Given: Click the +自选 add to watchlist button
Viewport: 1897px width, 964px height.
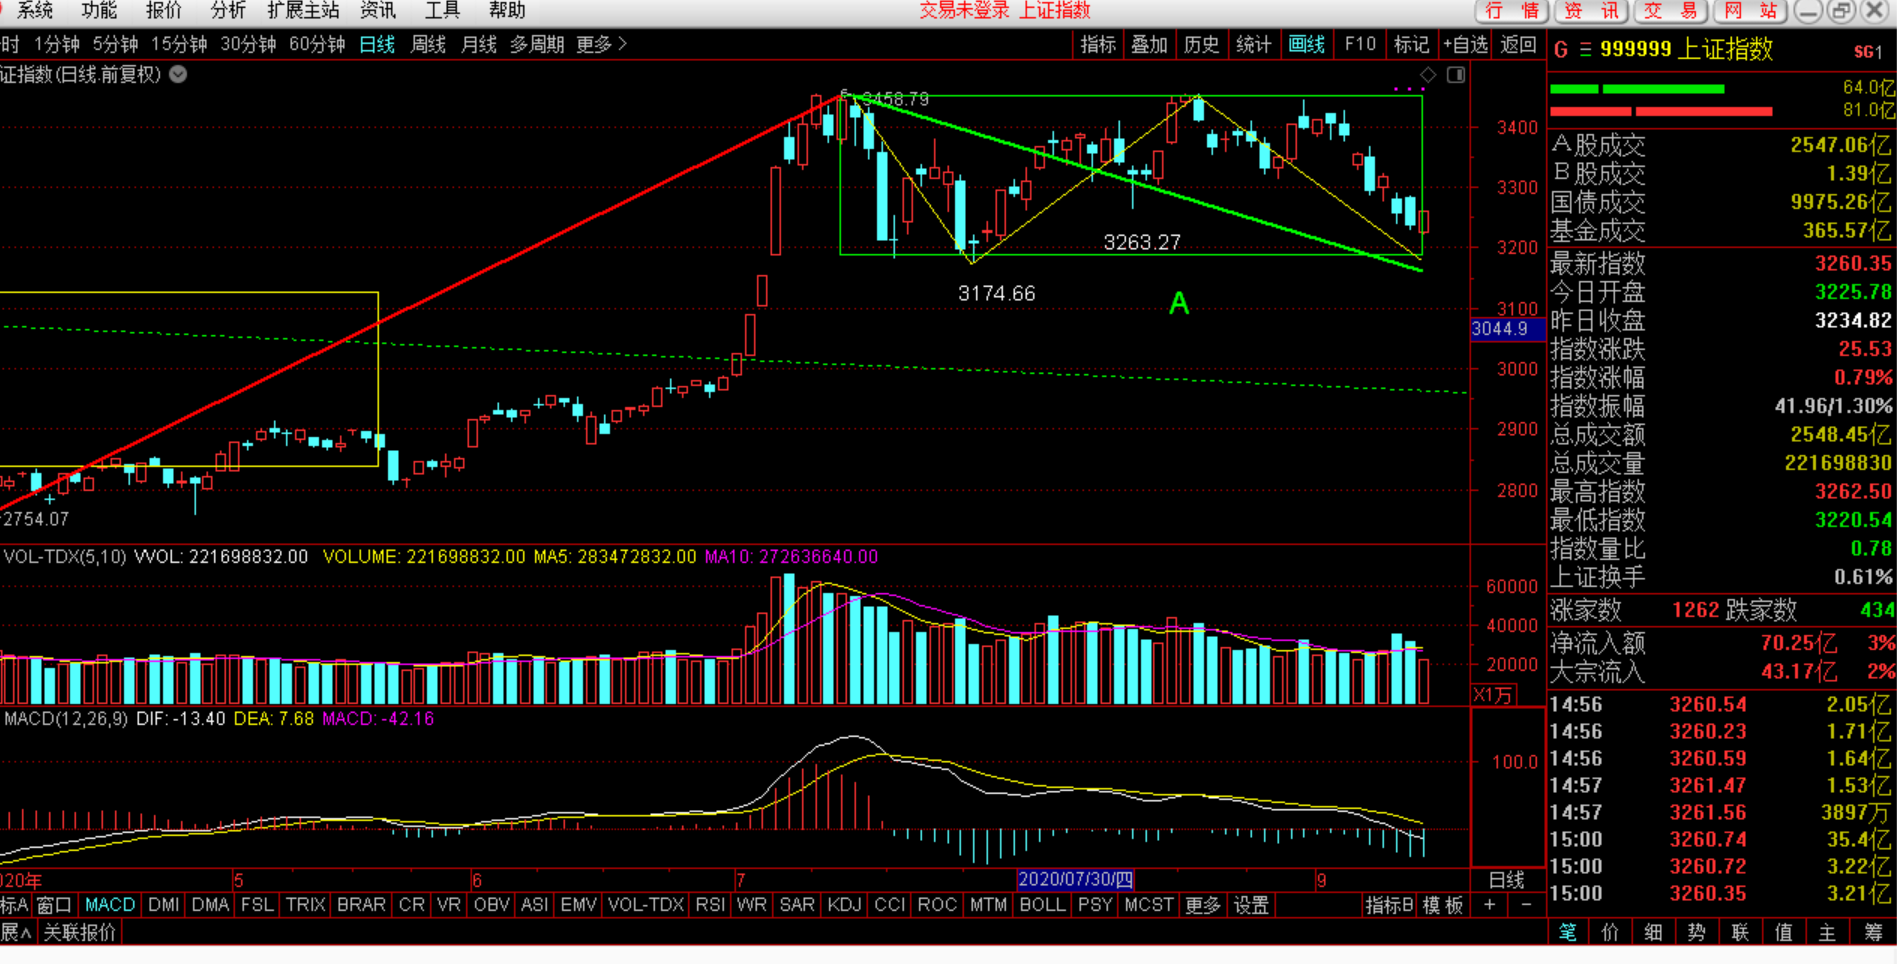Looking at the screenshot, I should coord(1465,44).
